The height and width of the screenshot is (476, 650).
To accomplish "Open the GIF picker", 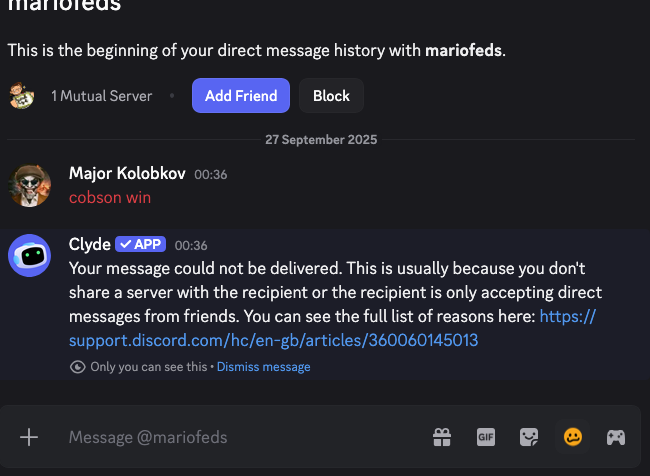I will [x=485, y=437].
